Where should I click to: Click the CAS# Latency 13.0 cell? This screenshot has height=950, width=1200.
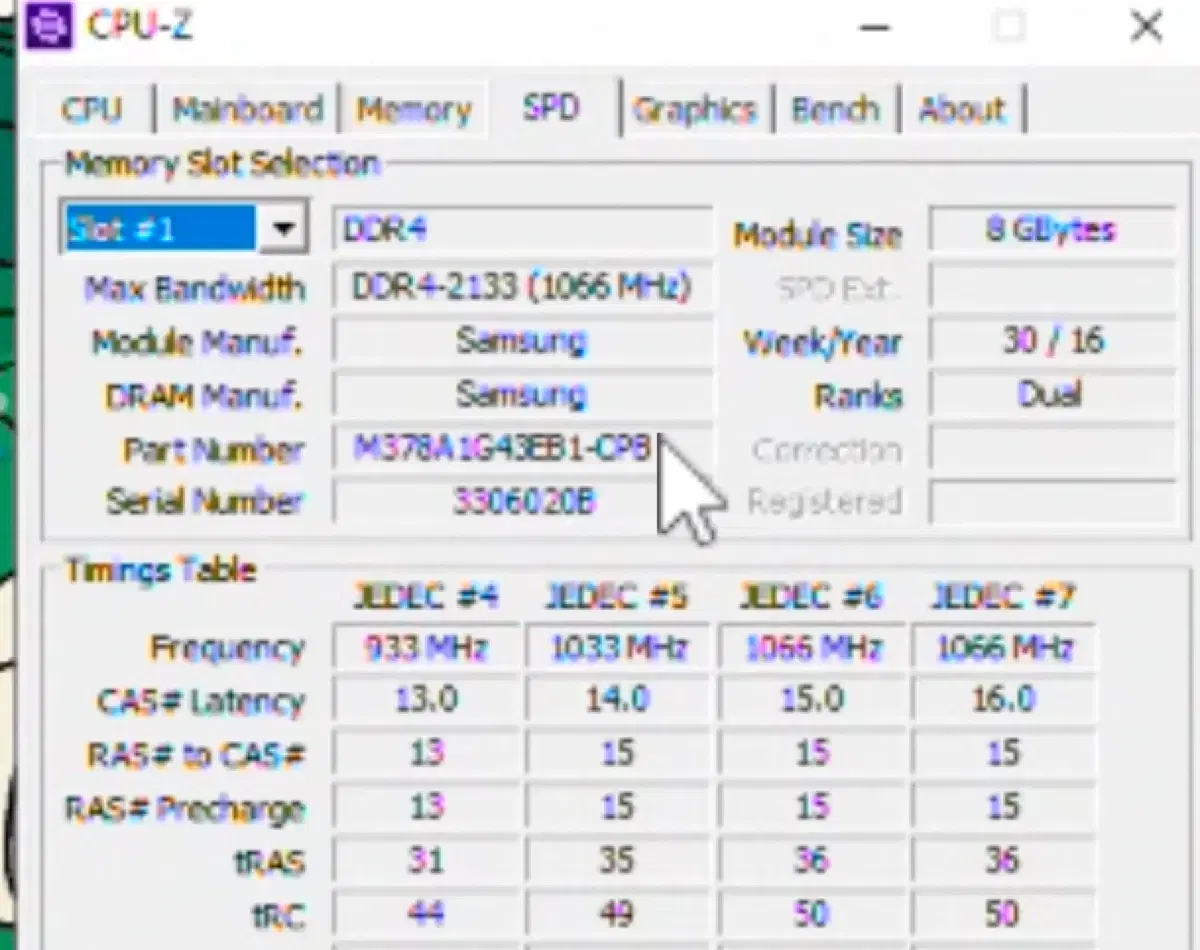pos(426,700)
